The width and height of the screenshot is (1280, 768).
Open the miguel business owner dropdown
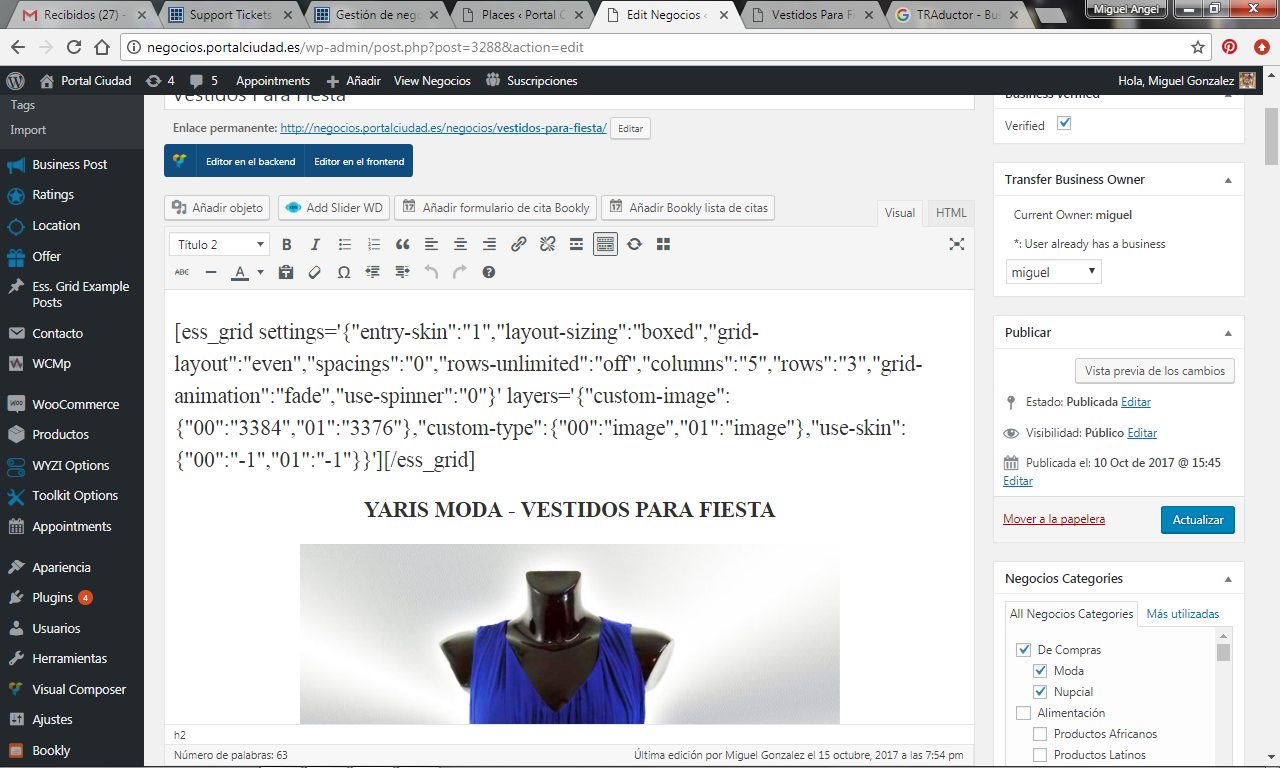click(1053, 272)
